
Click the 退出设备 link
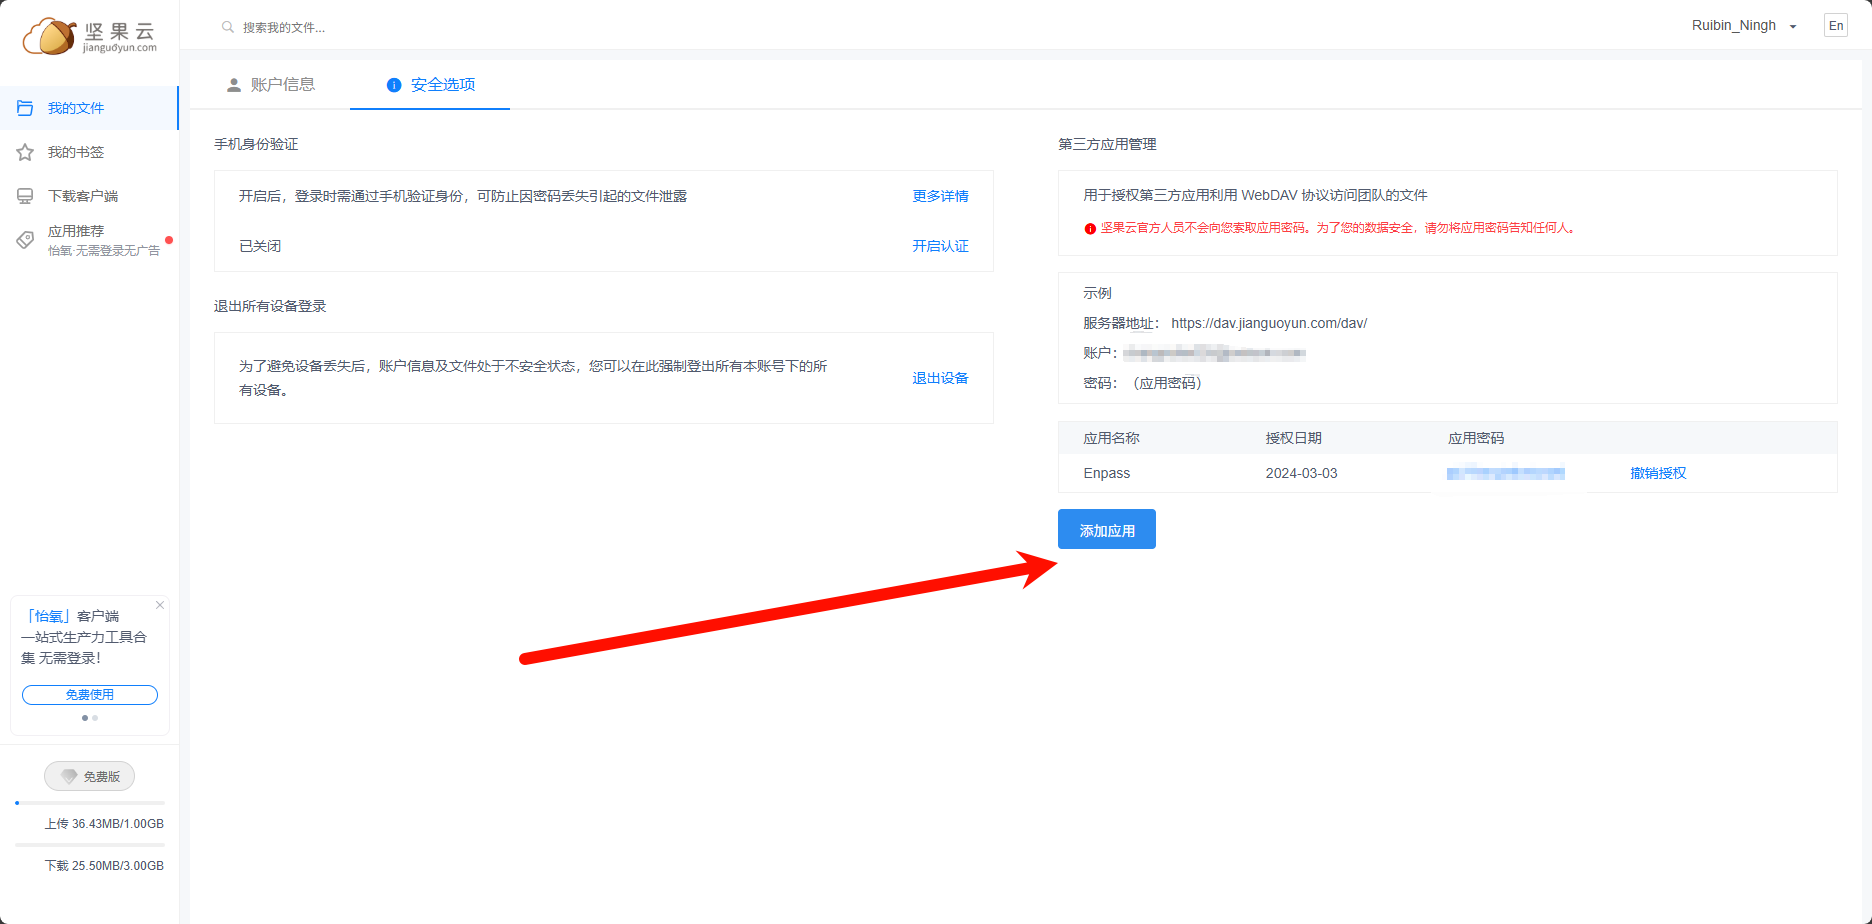[940, 378]
